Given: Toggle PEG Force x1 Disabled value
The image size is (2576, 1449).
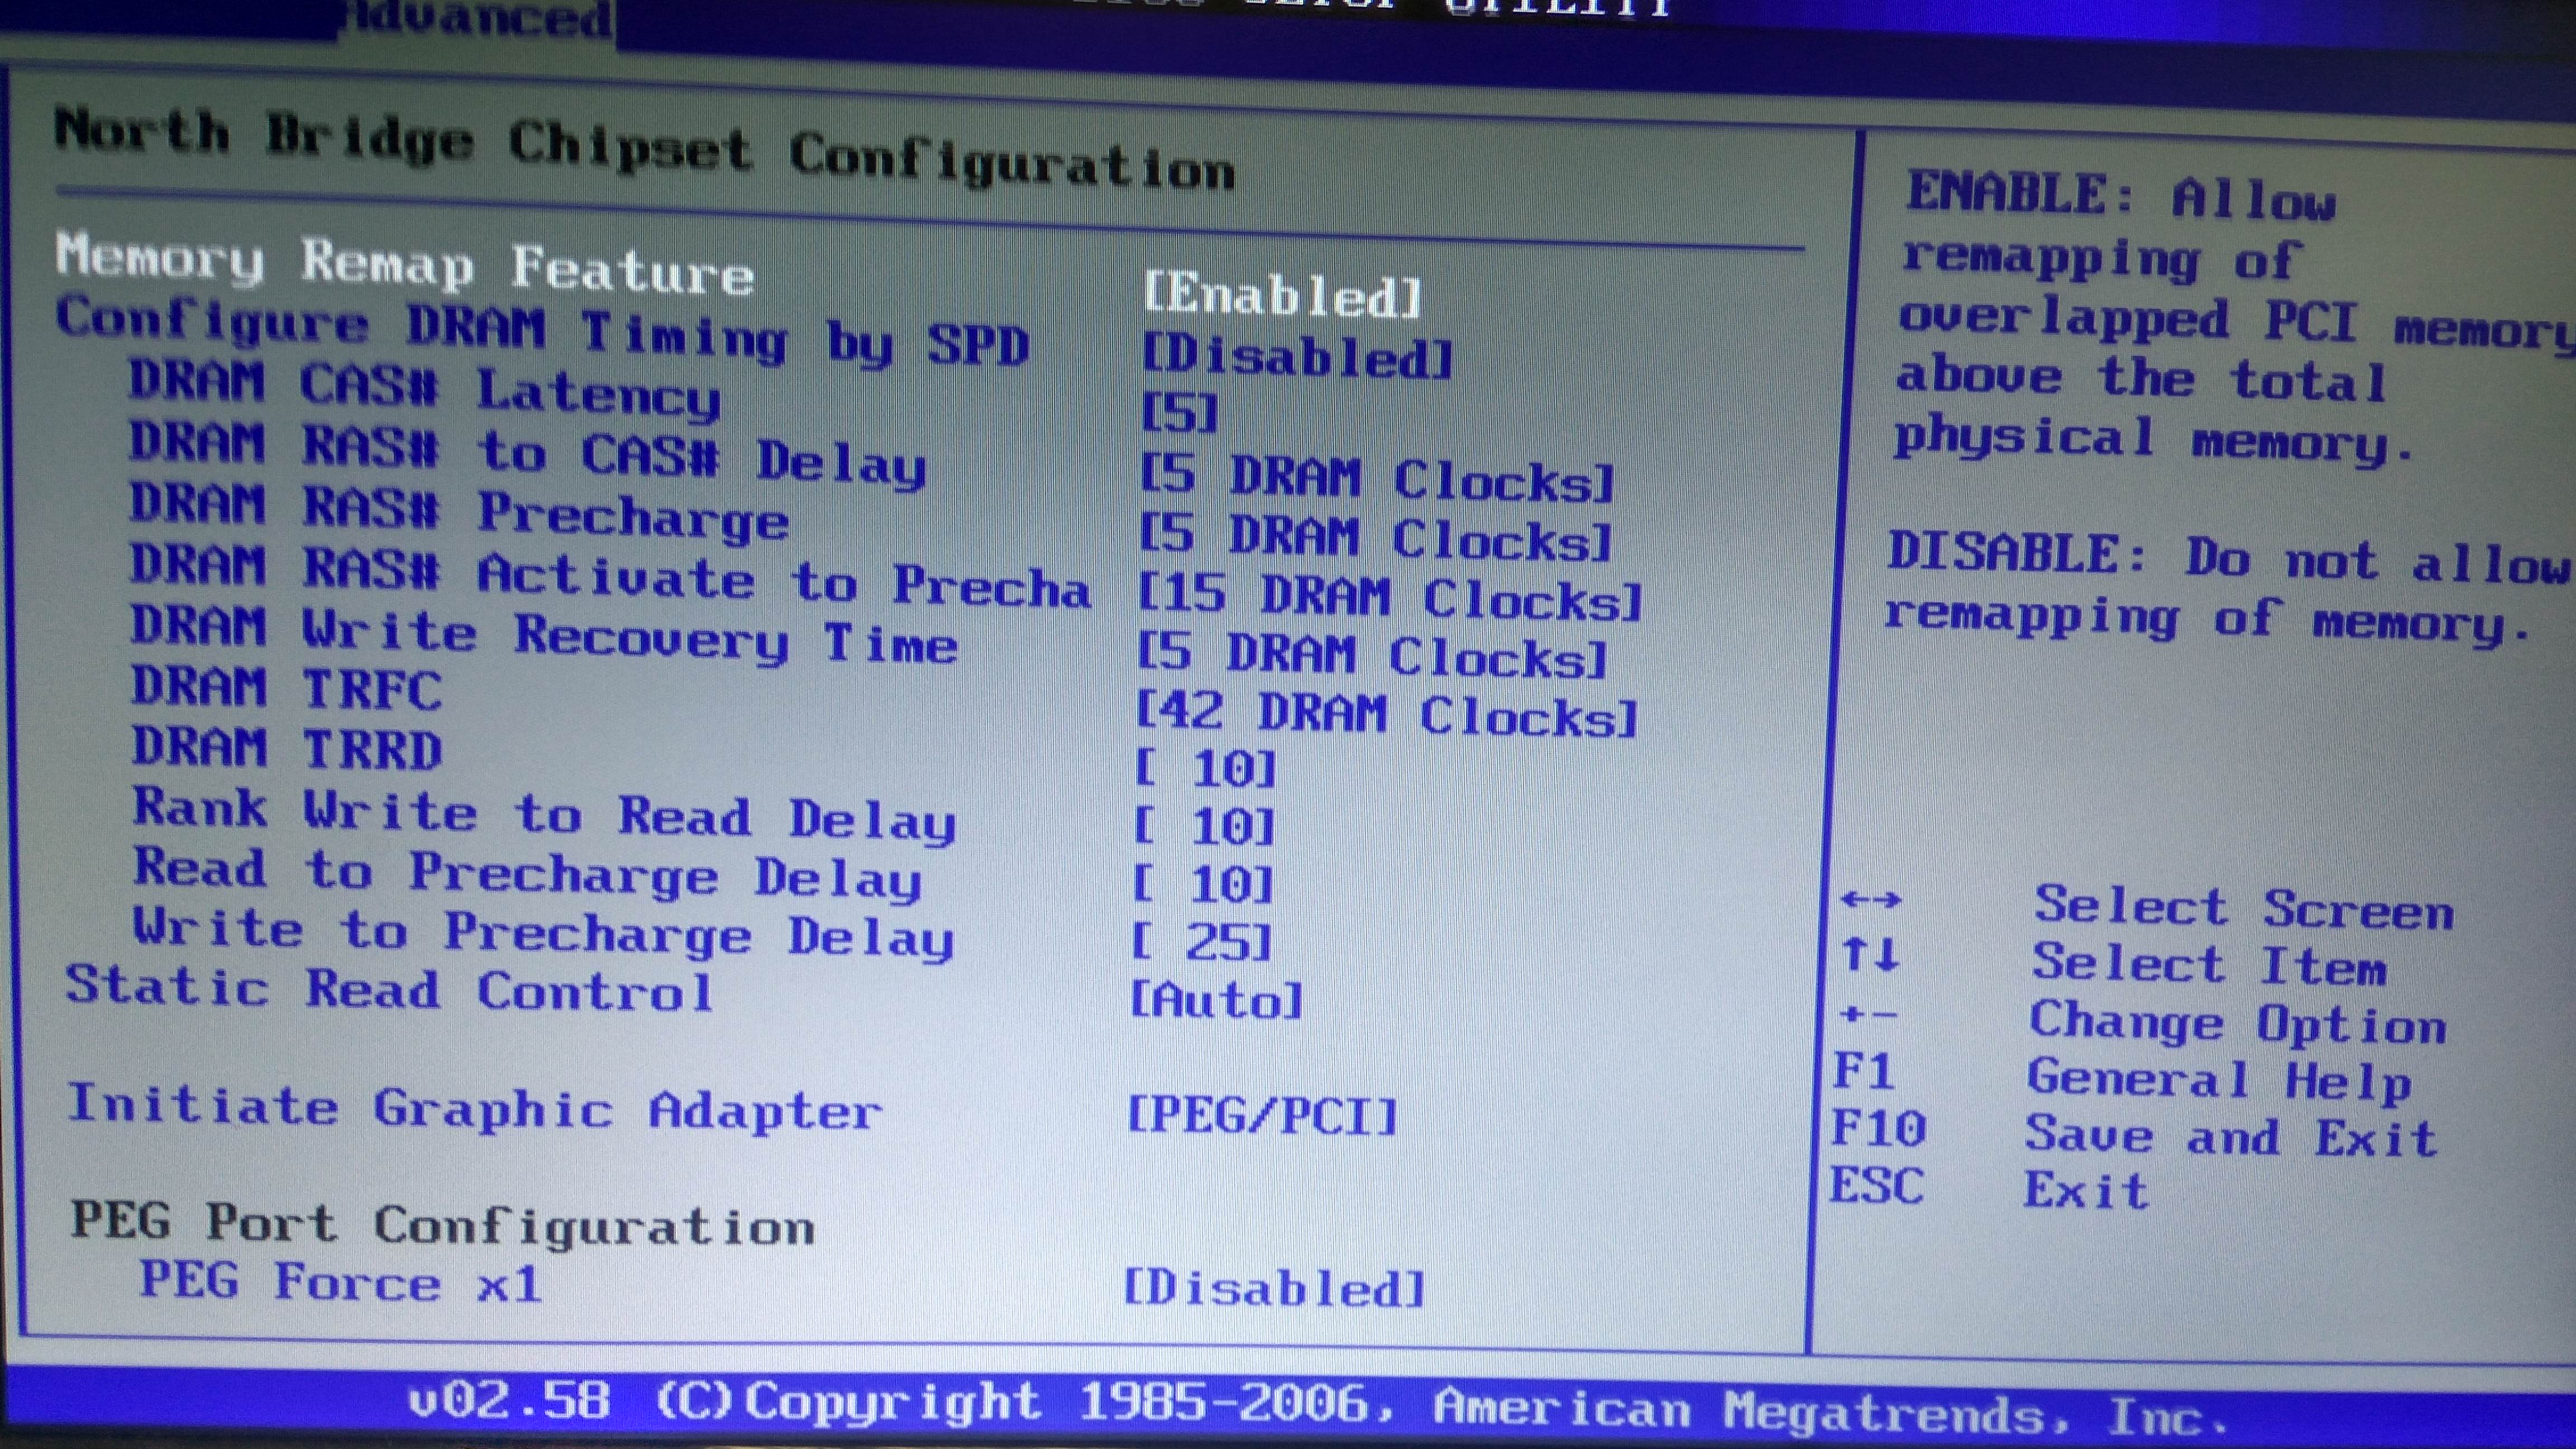Looking at the screenshot, I should 1273,1287.
